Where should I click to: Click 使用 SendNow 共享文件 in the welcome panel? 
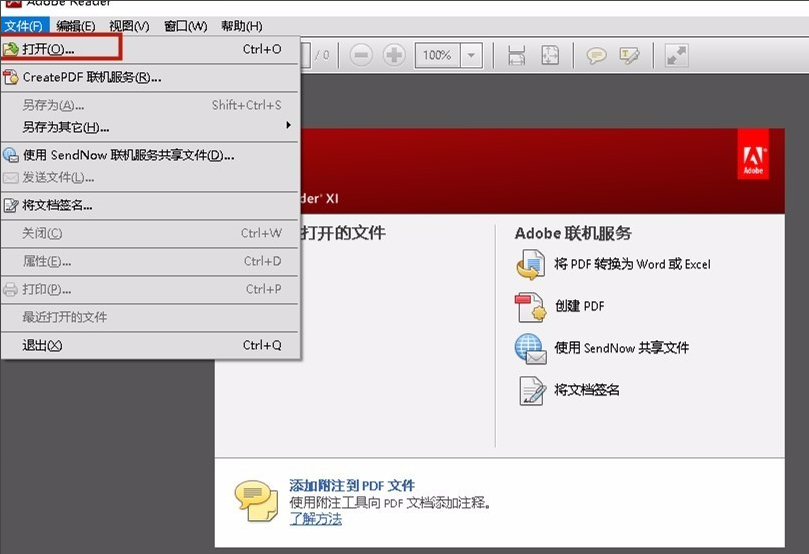(x=621, y=348)
